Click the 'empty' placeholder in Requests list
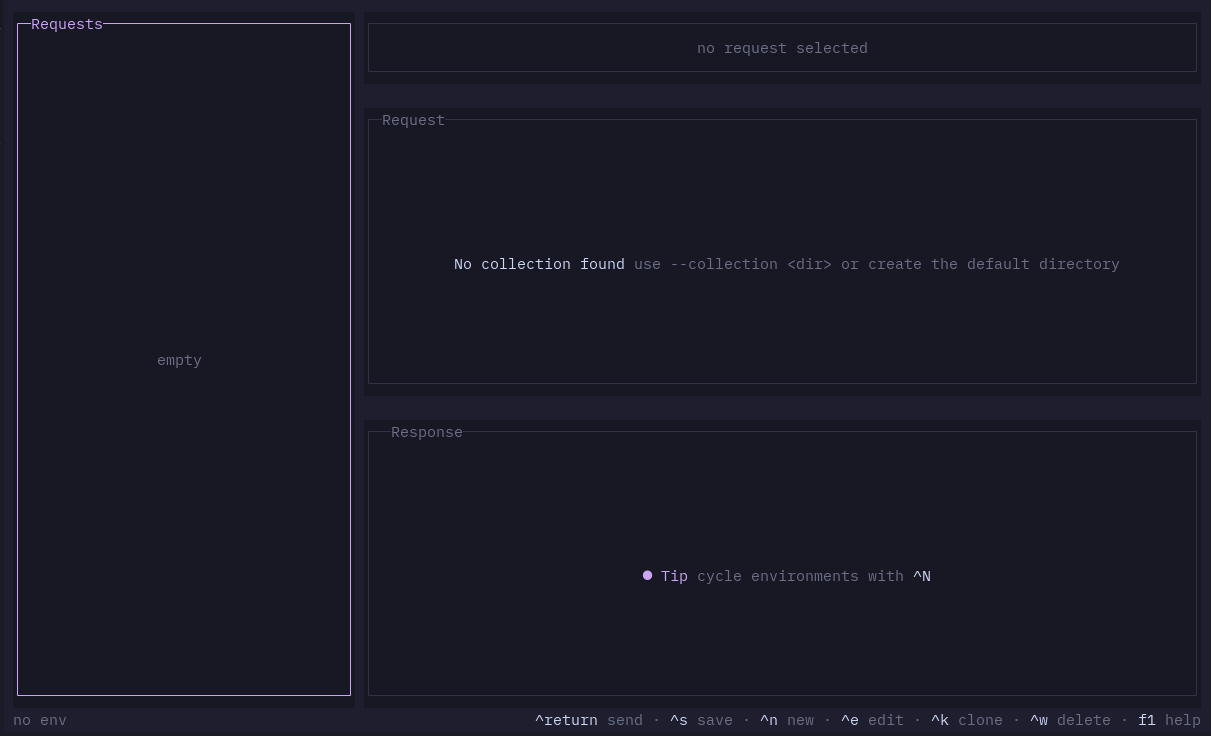Viewport: 1211px width, 736px height. point(179,360)
